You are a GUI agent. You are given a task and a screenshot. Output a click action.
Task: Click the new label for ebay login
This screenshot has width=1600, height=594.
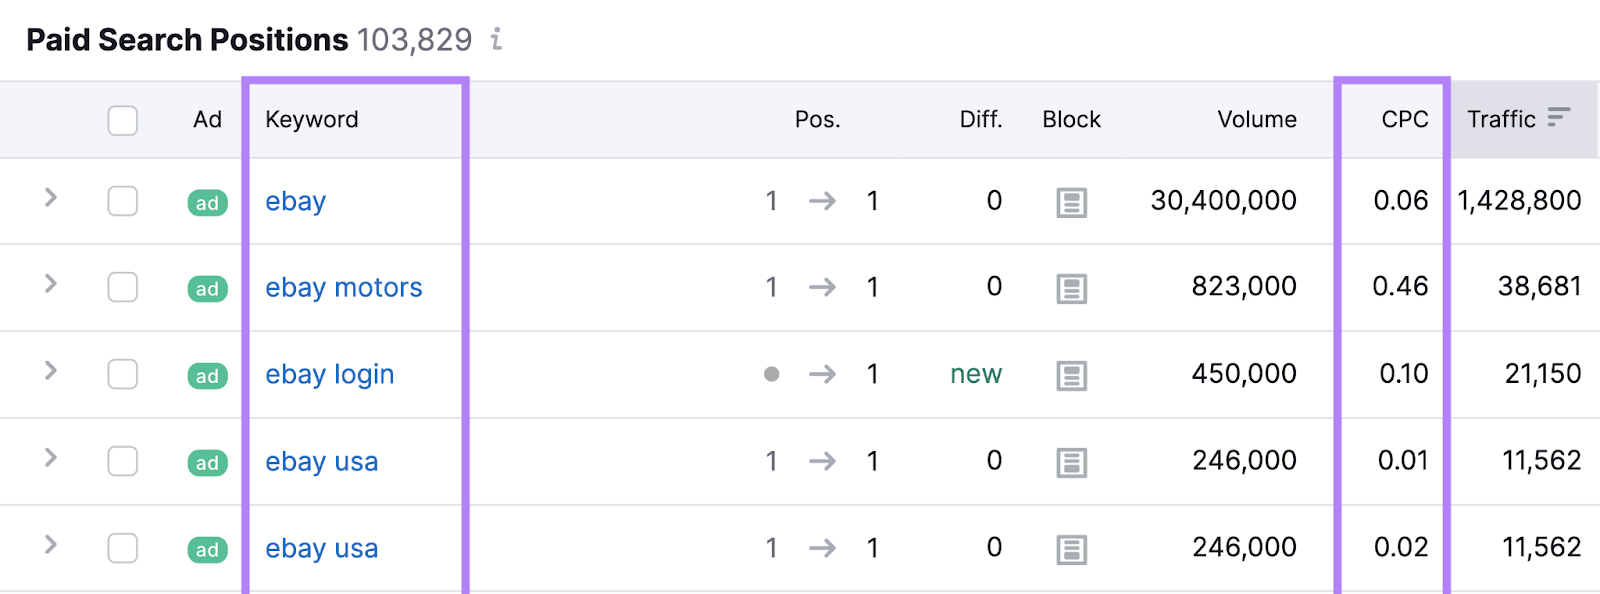[975, 375]
